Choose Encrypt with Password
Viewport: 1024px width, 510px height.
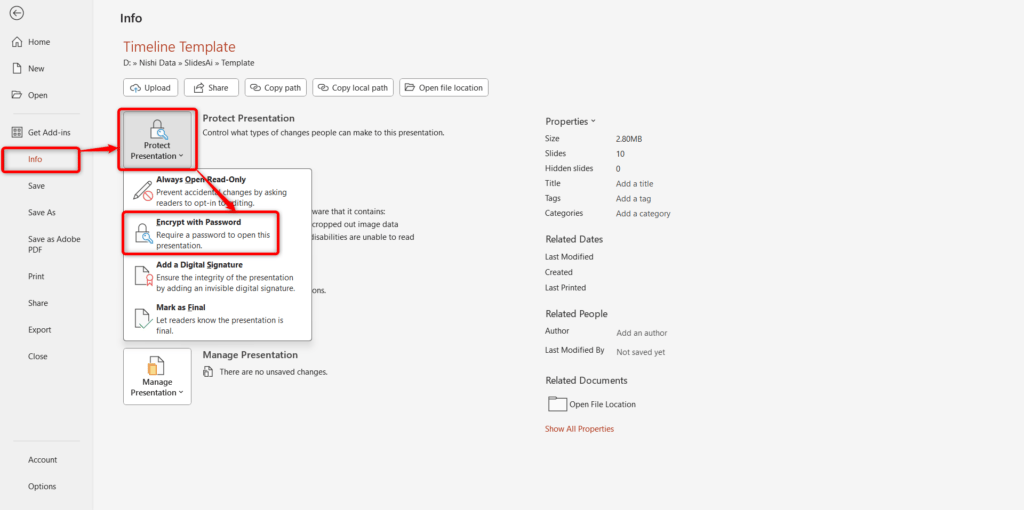218,233
